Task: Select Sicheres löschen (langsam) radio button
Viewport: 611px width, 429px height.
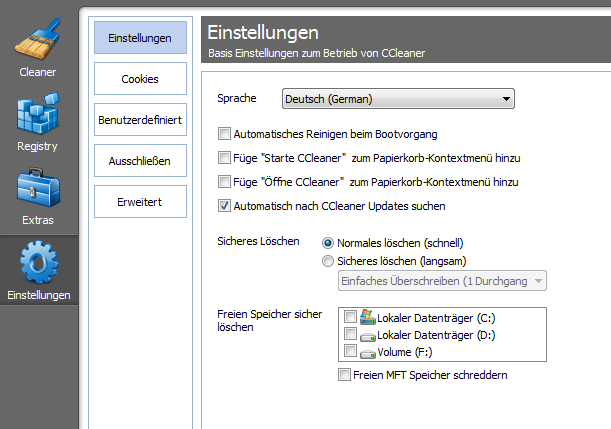Action: coord(328,261)
